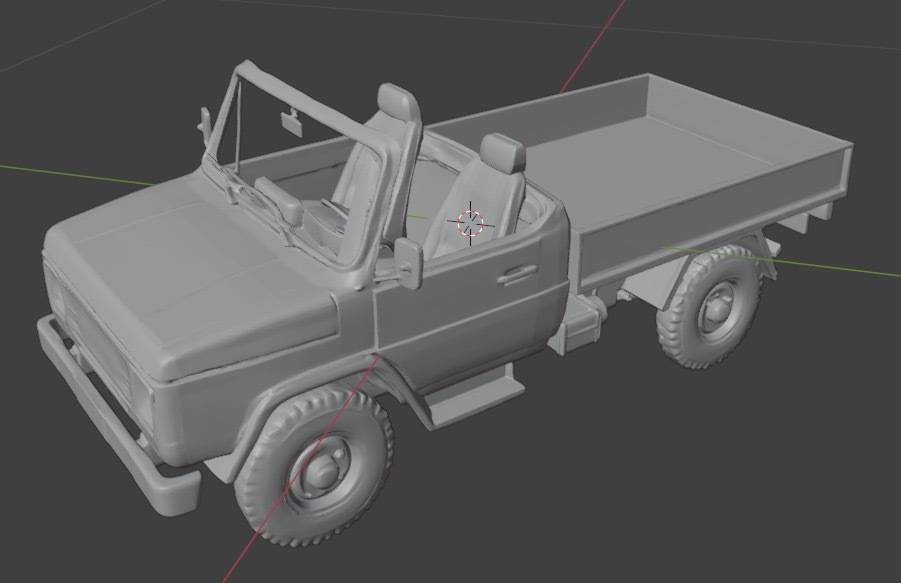The width and height of the screenshot is (901, 583).
Task: Click the door handle on the cab
Action: click(x=517, y=272)
